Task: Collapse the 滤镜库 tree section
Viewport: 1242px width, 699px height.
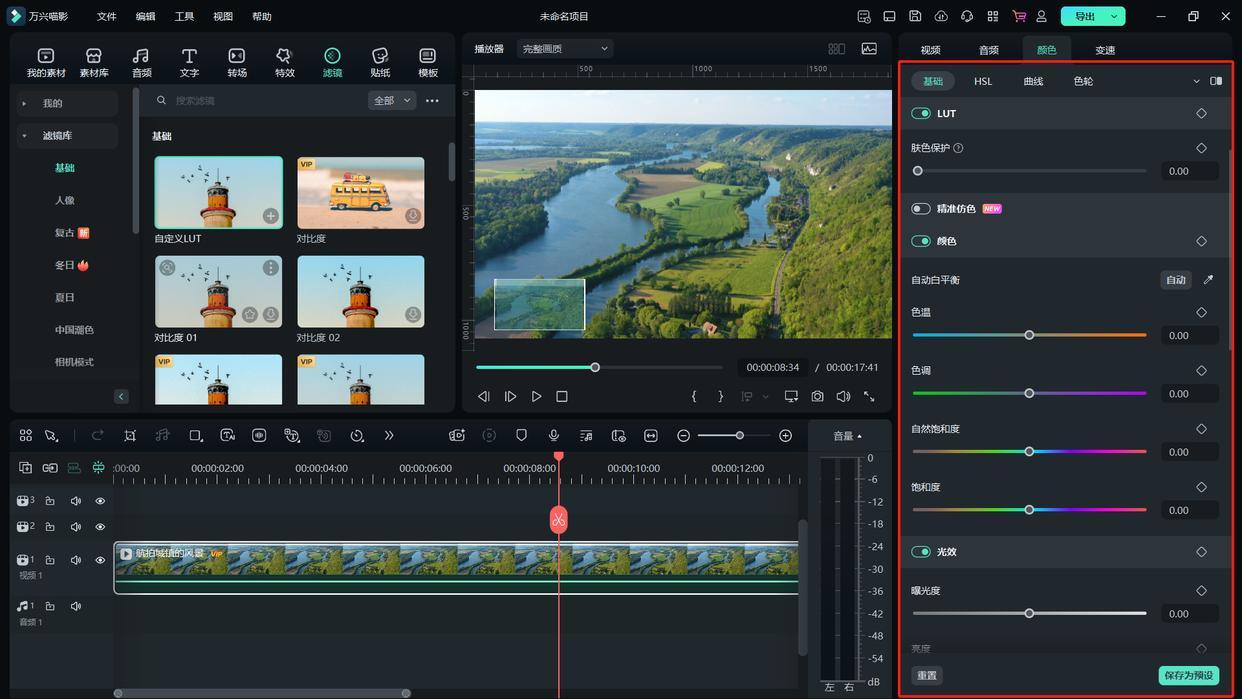Action: tap(25, 136)
